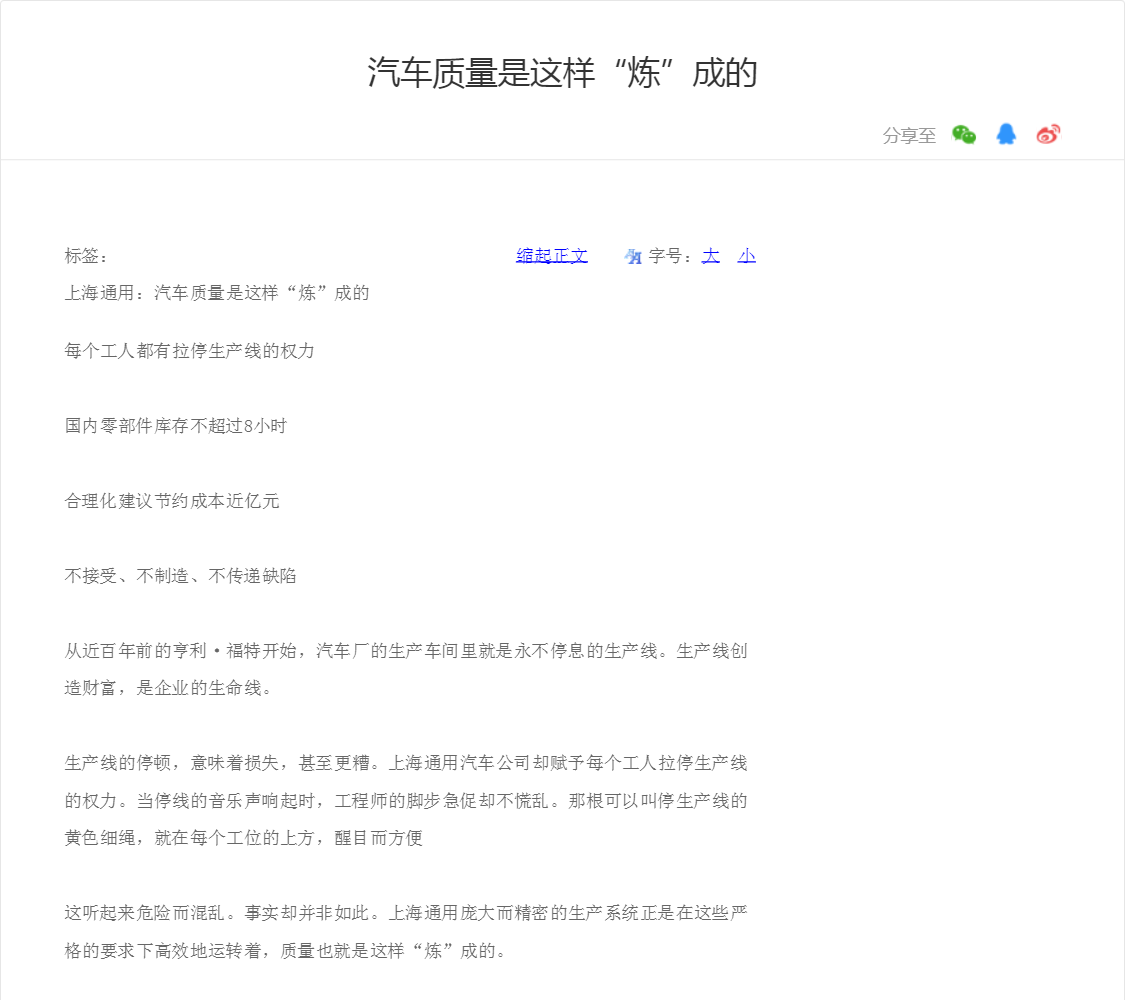The width and height of the screenshot is (1125, 1000).
Task: Click the paragraph starting 从近百年前的亨利·福特开始
Action: [406, 669]
